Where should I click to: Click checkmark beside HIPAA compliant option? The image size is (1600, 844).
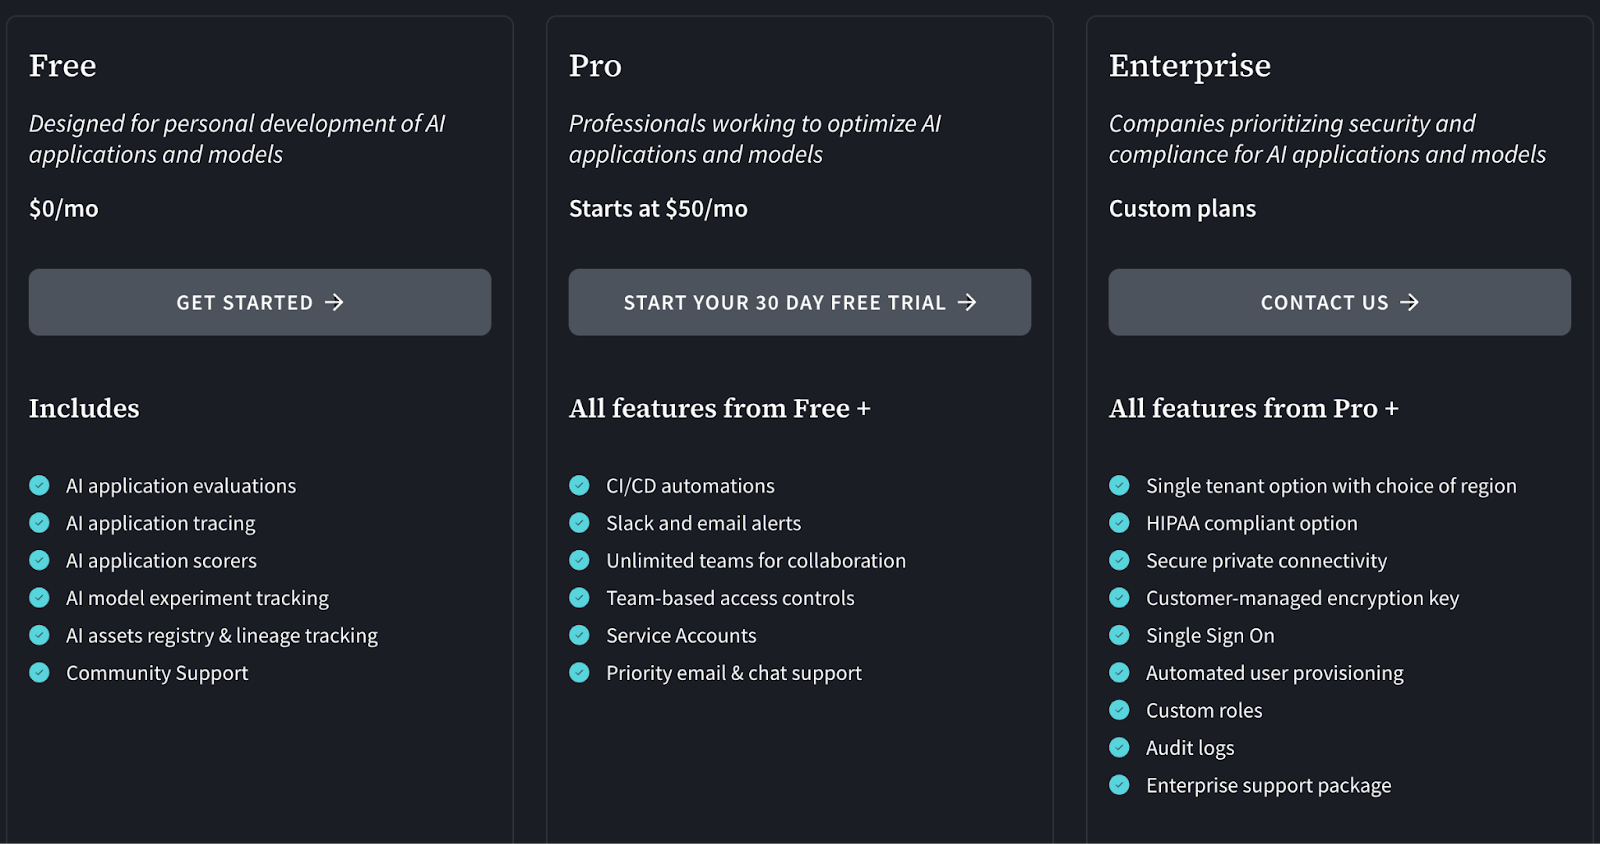[1120, 523]
